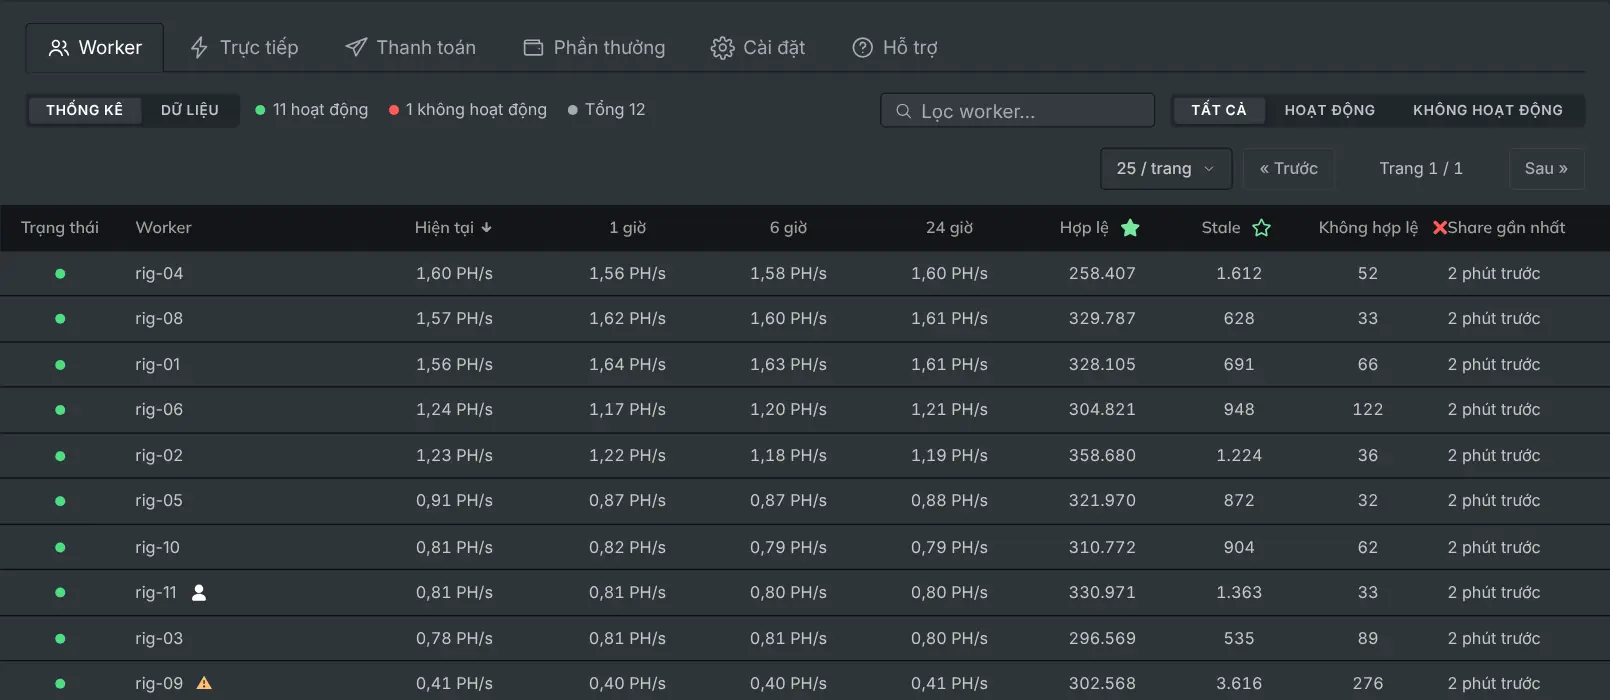
Task: Select the TẤT CẢ filter
Action: 1219,110
